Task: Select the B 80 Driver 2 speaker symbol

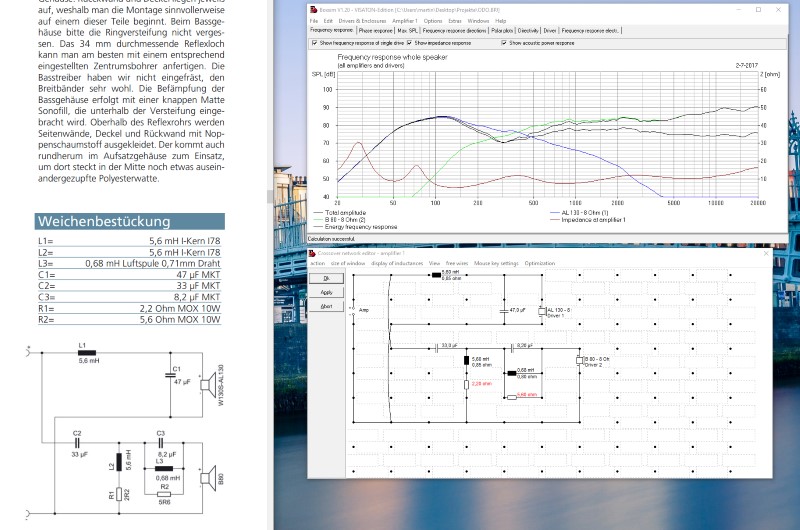Action: coord(579,360)
